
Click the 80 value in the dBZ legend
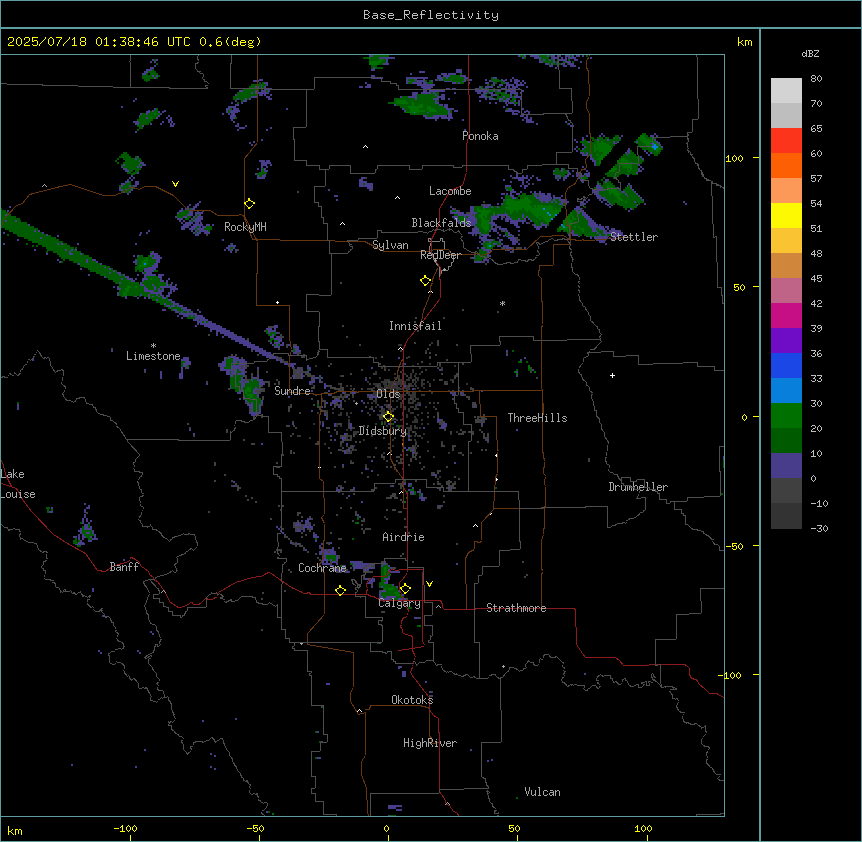pos(816,79)
